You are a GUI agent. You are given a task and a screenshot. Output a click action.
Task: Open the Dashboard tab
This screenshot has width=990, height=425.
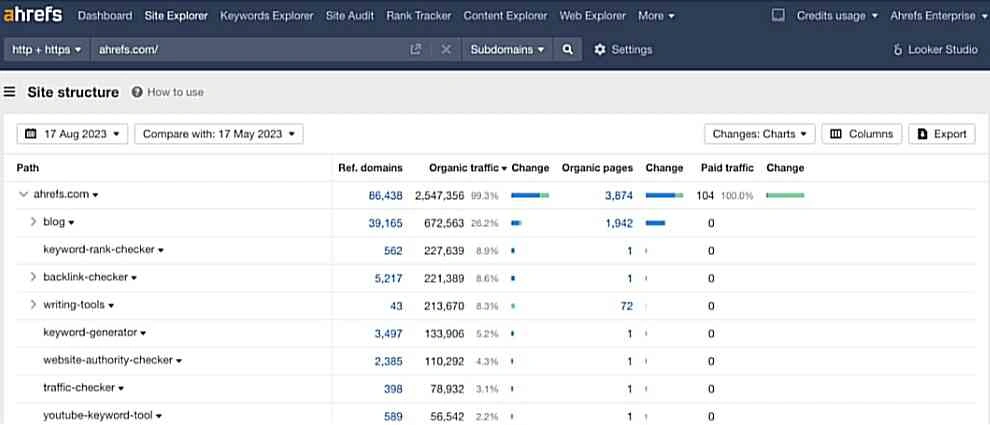(105, 16)
